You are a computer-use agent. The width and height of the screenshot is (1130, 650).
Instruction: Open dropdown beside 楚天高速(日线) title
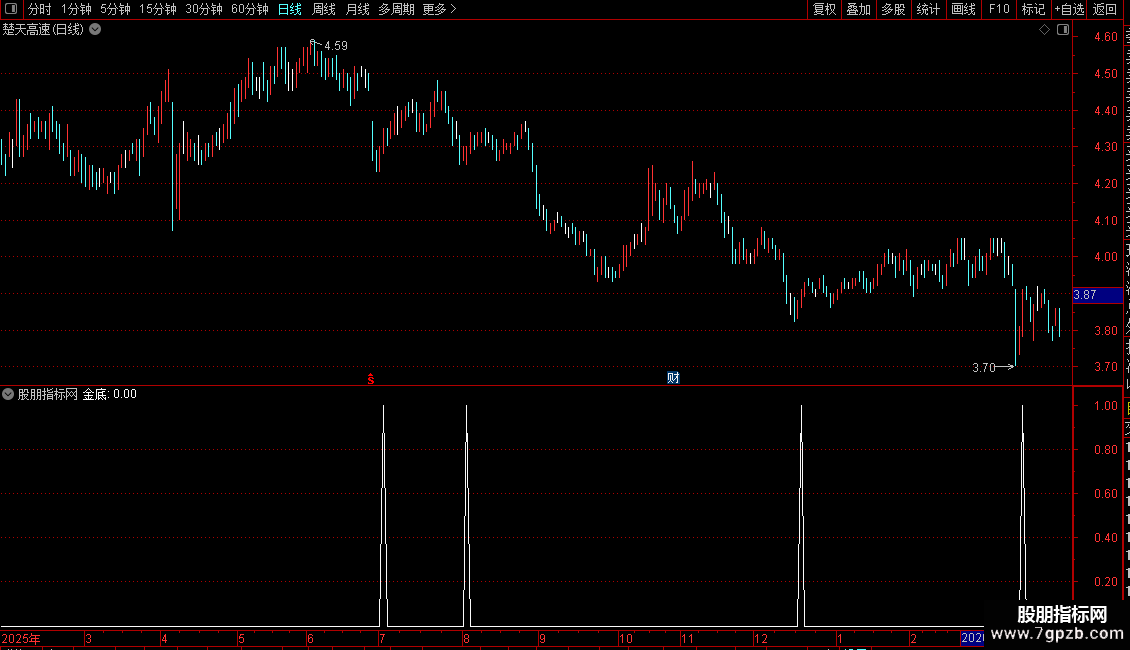(95, 30)
